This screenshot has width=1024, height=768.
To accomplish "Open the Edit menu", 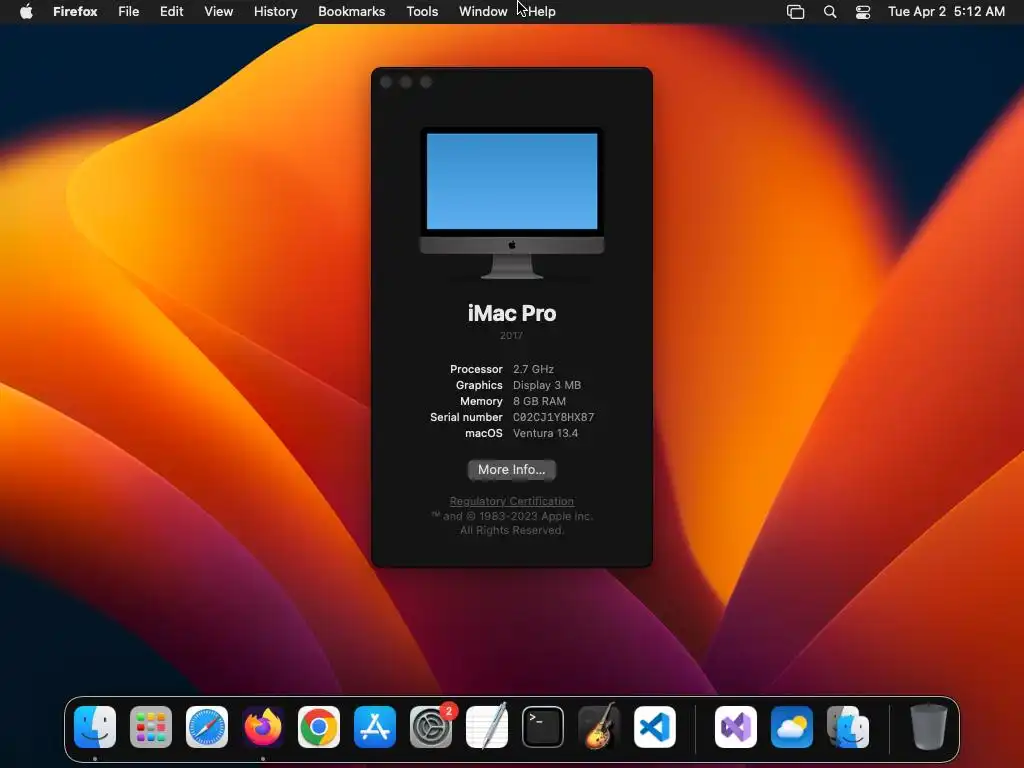I will pyautogui.click(x=172, y=12).
